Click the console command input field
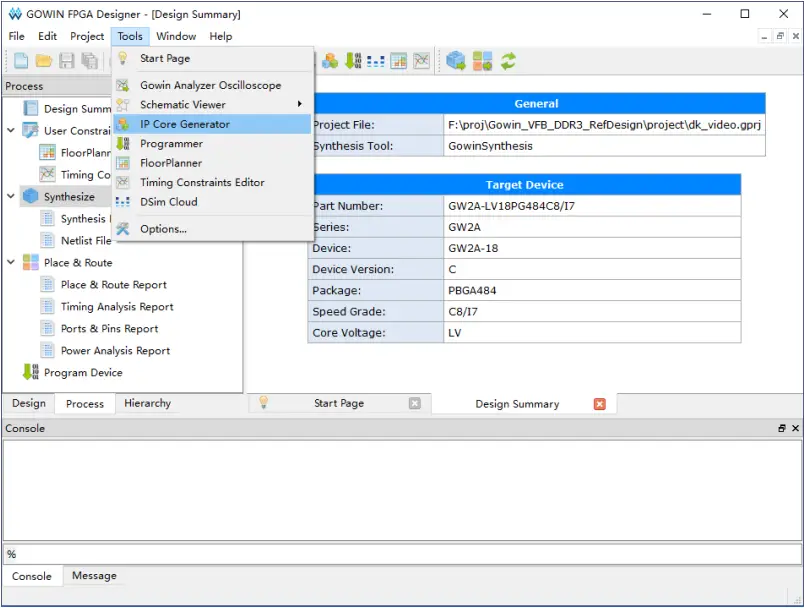805x608 pixels. tap(400, 554)
